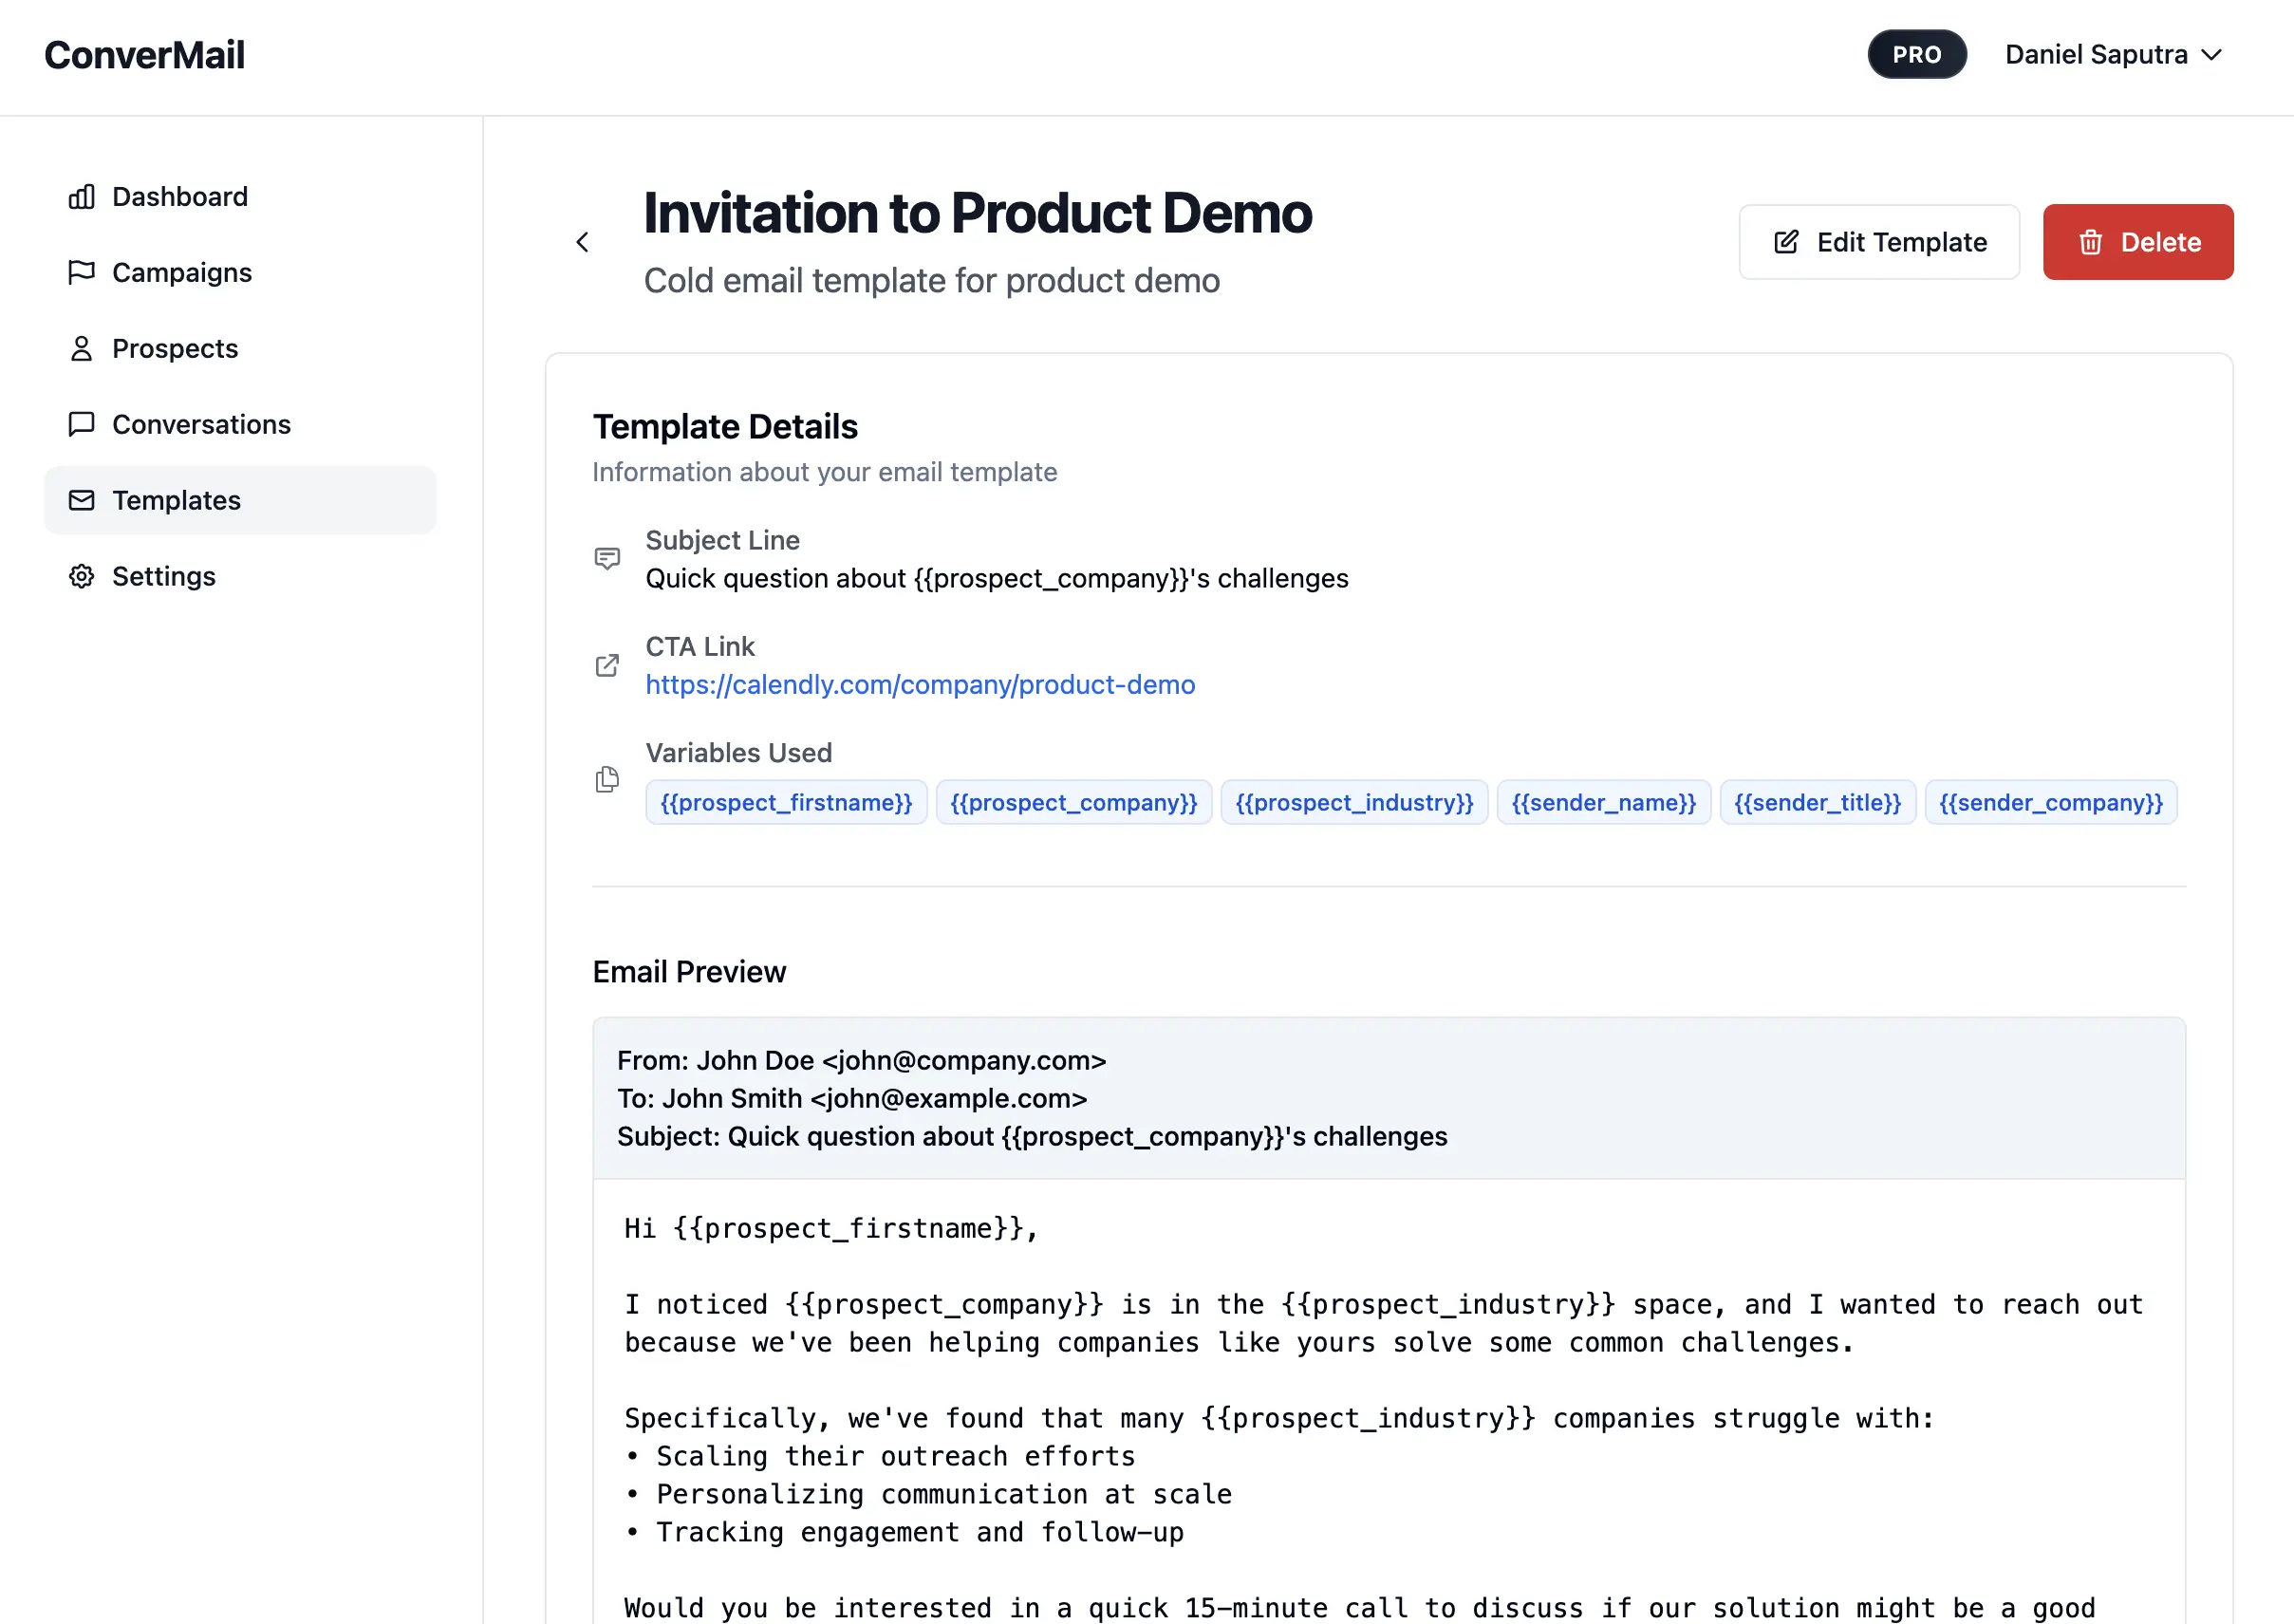Go to the Conversations page
2294x1624 pixels.
(201, 424)
